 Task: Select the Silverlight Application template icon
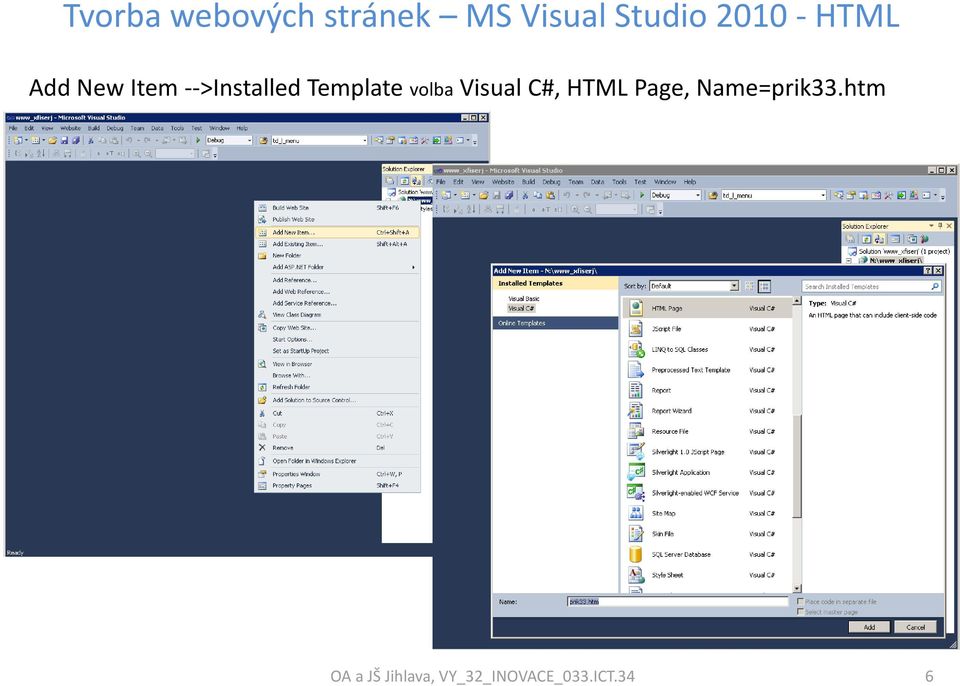(636, 472)
